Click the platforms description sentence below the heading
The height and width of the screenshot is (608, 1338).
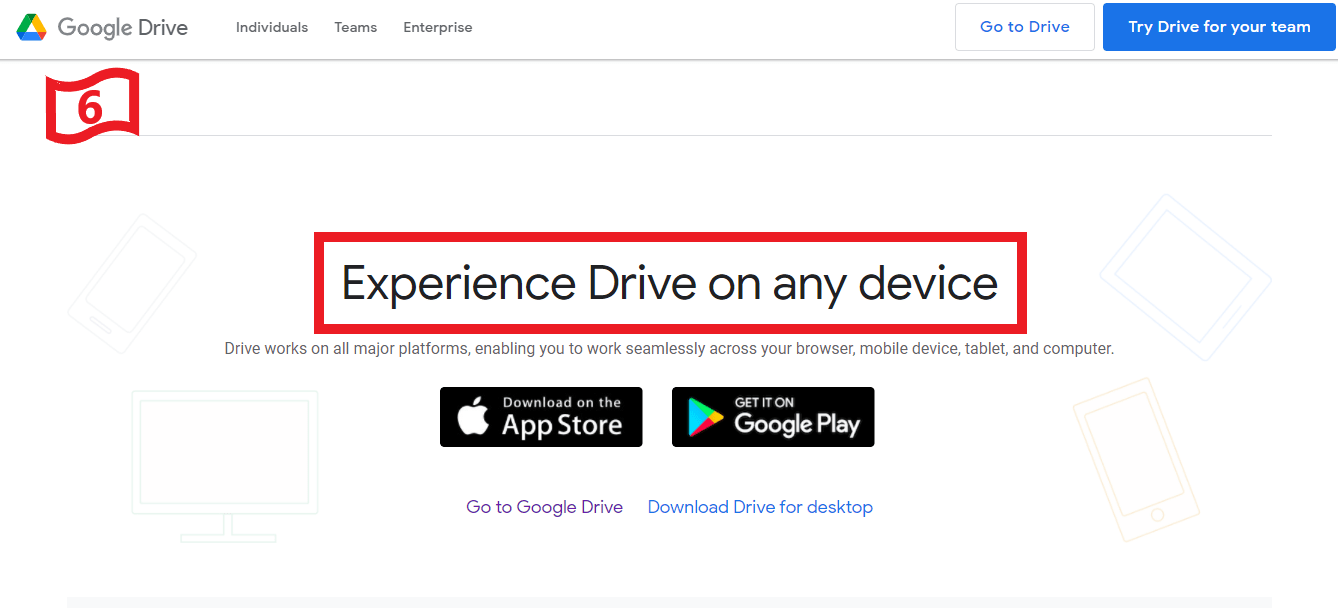coord(669,348)
